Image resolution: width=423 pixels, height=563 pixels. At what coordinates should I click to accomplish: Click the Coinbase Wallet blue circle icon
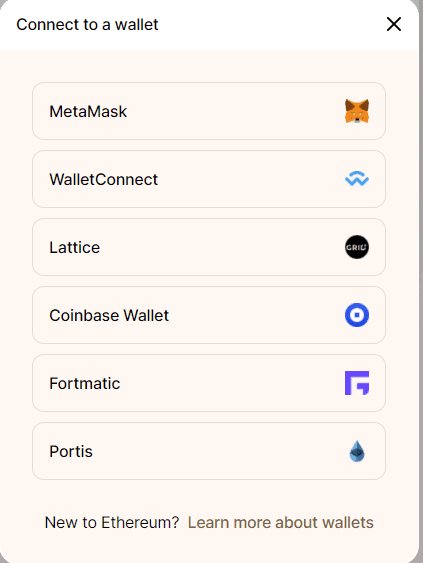point(357,315)
